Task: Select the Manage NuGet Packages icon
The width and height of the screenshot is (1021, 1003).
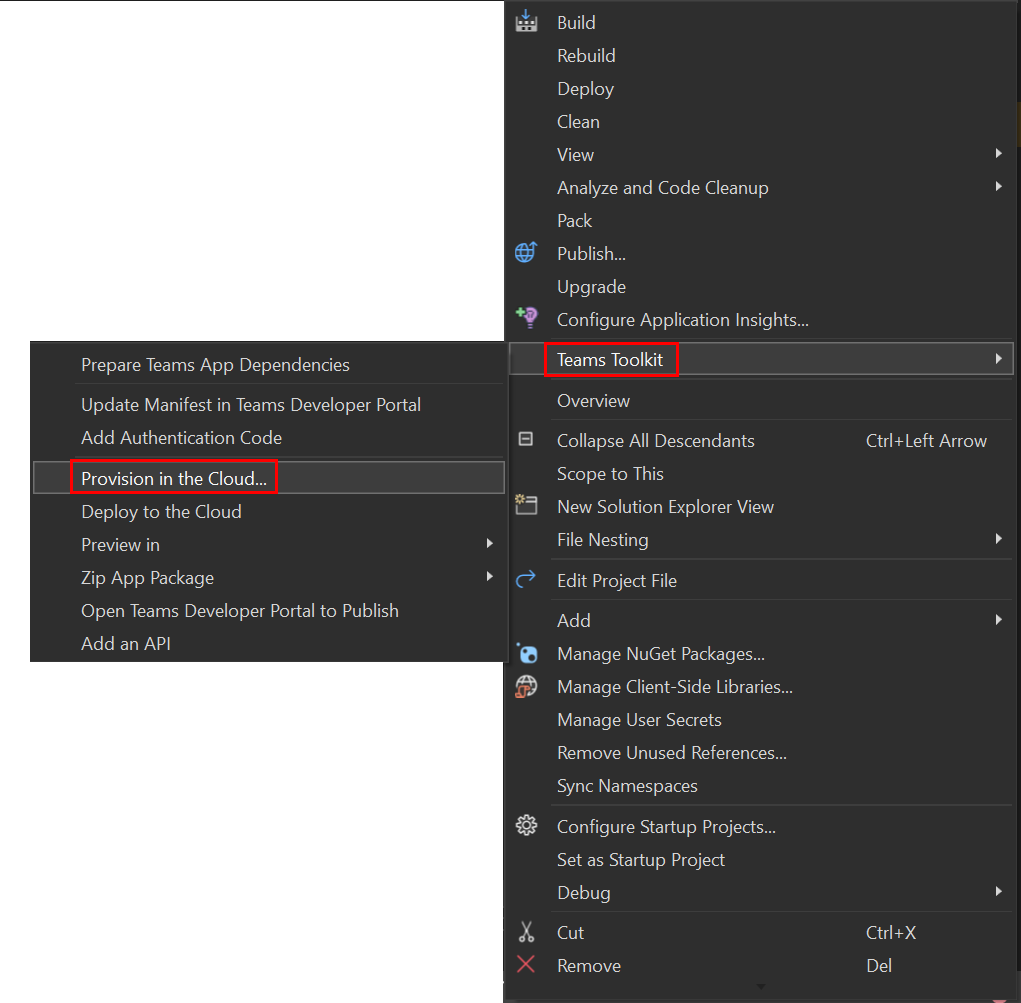Action: tap(527, 653)
